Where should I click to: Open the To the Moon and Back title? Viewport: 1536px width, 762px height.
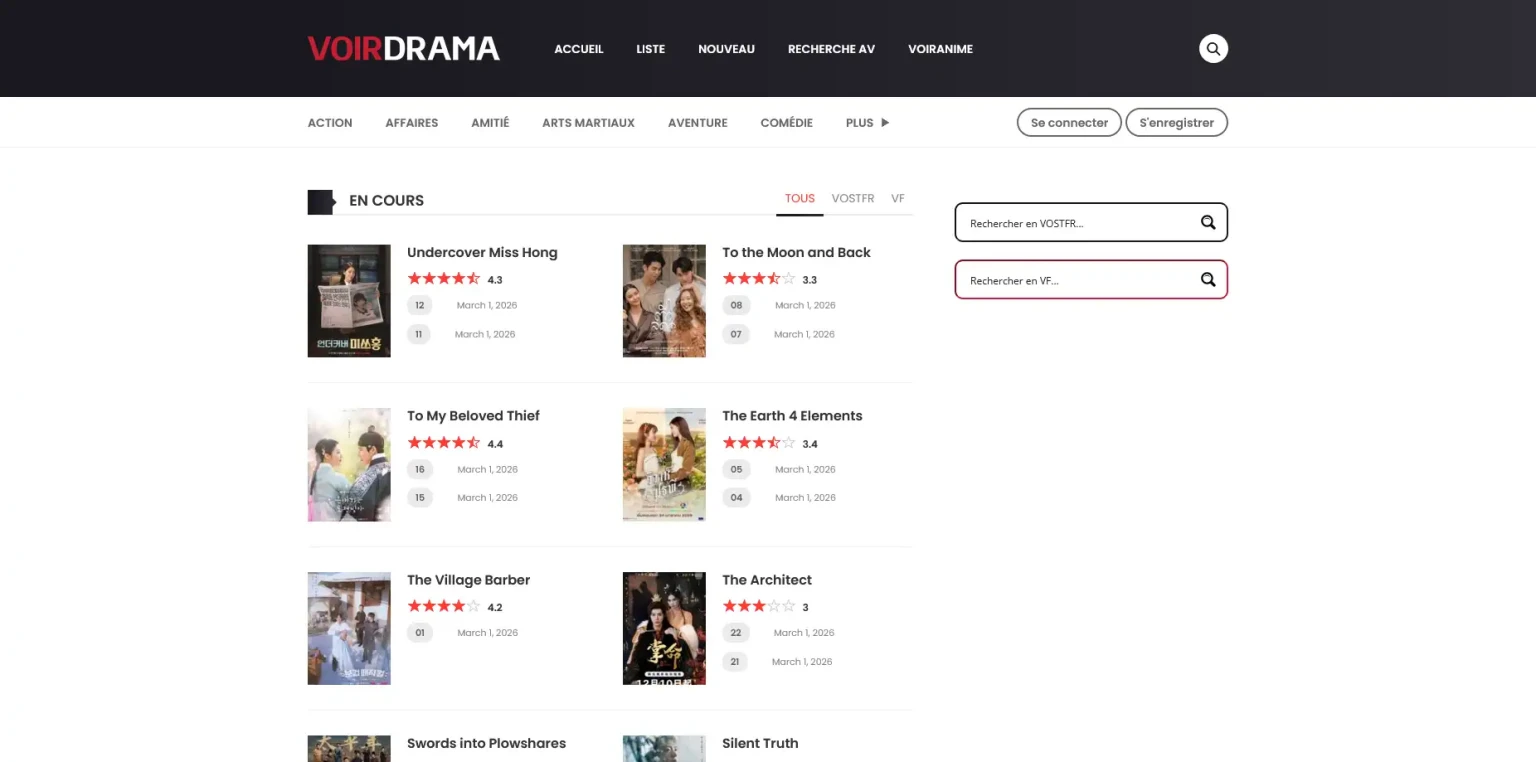click(796, 253)
